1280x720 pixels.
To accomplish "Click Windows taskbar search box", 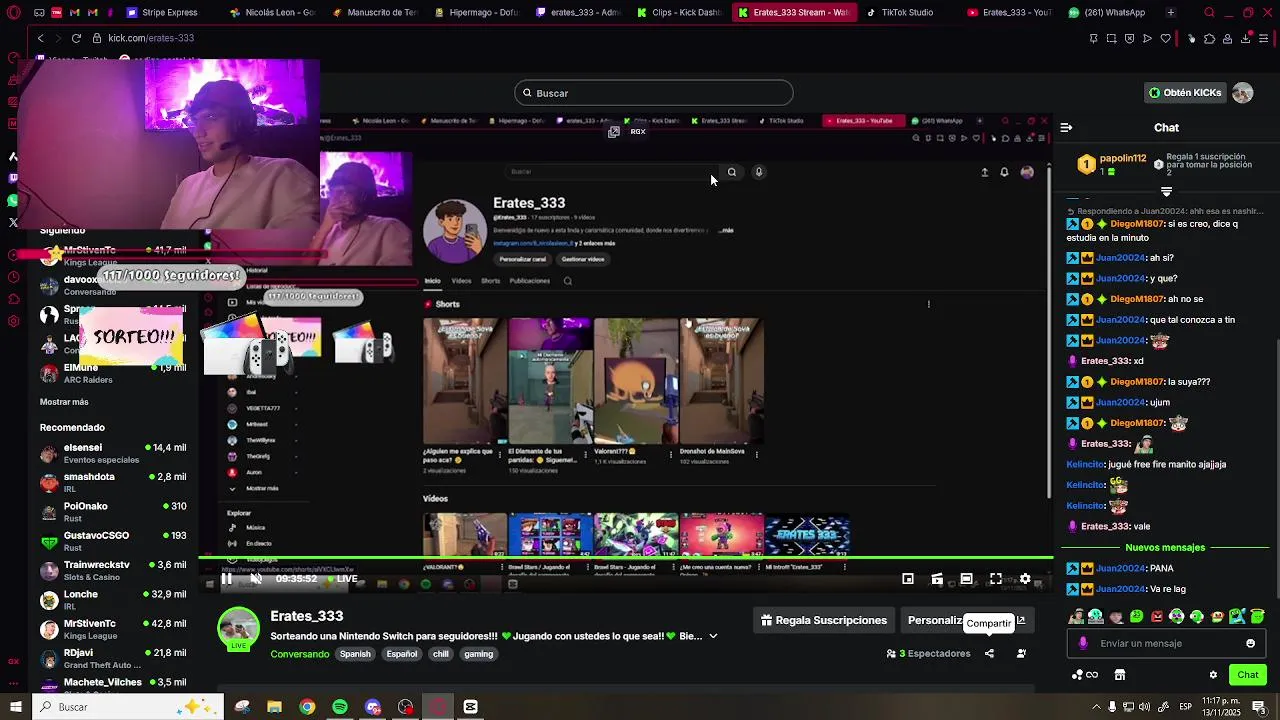I will click(x=129, y=707).
